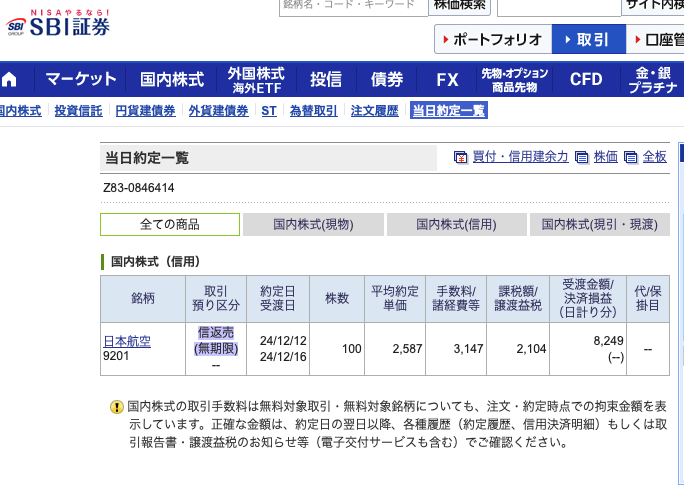Open the 国内株式 sub-navigation link

tap(21, 111)
